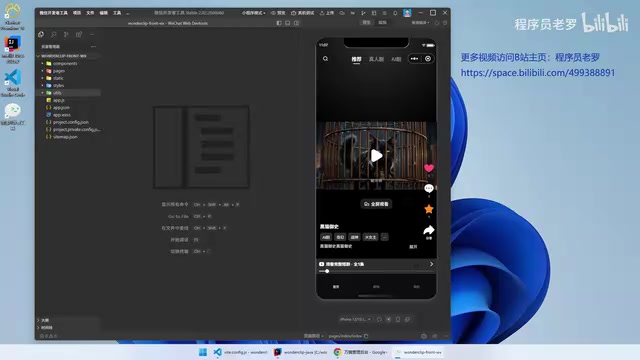Open more options ellipsis in the activity bar
This screenshot has height=360, width=640.
point(92,34)
